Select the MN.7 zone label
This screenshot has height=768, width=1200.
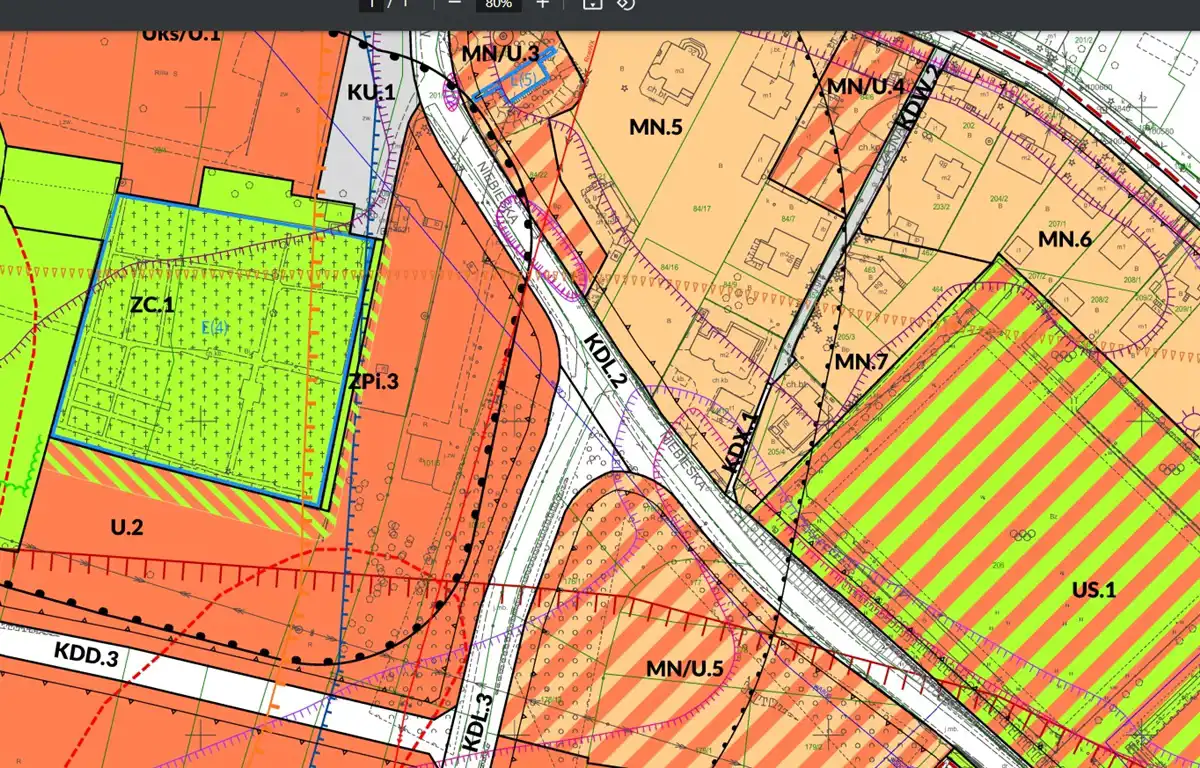pyautogui.click(x=862, y=361)
